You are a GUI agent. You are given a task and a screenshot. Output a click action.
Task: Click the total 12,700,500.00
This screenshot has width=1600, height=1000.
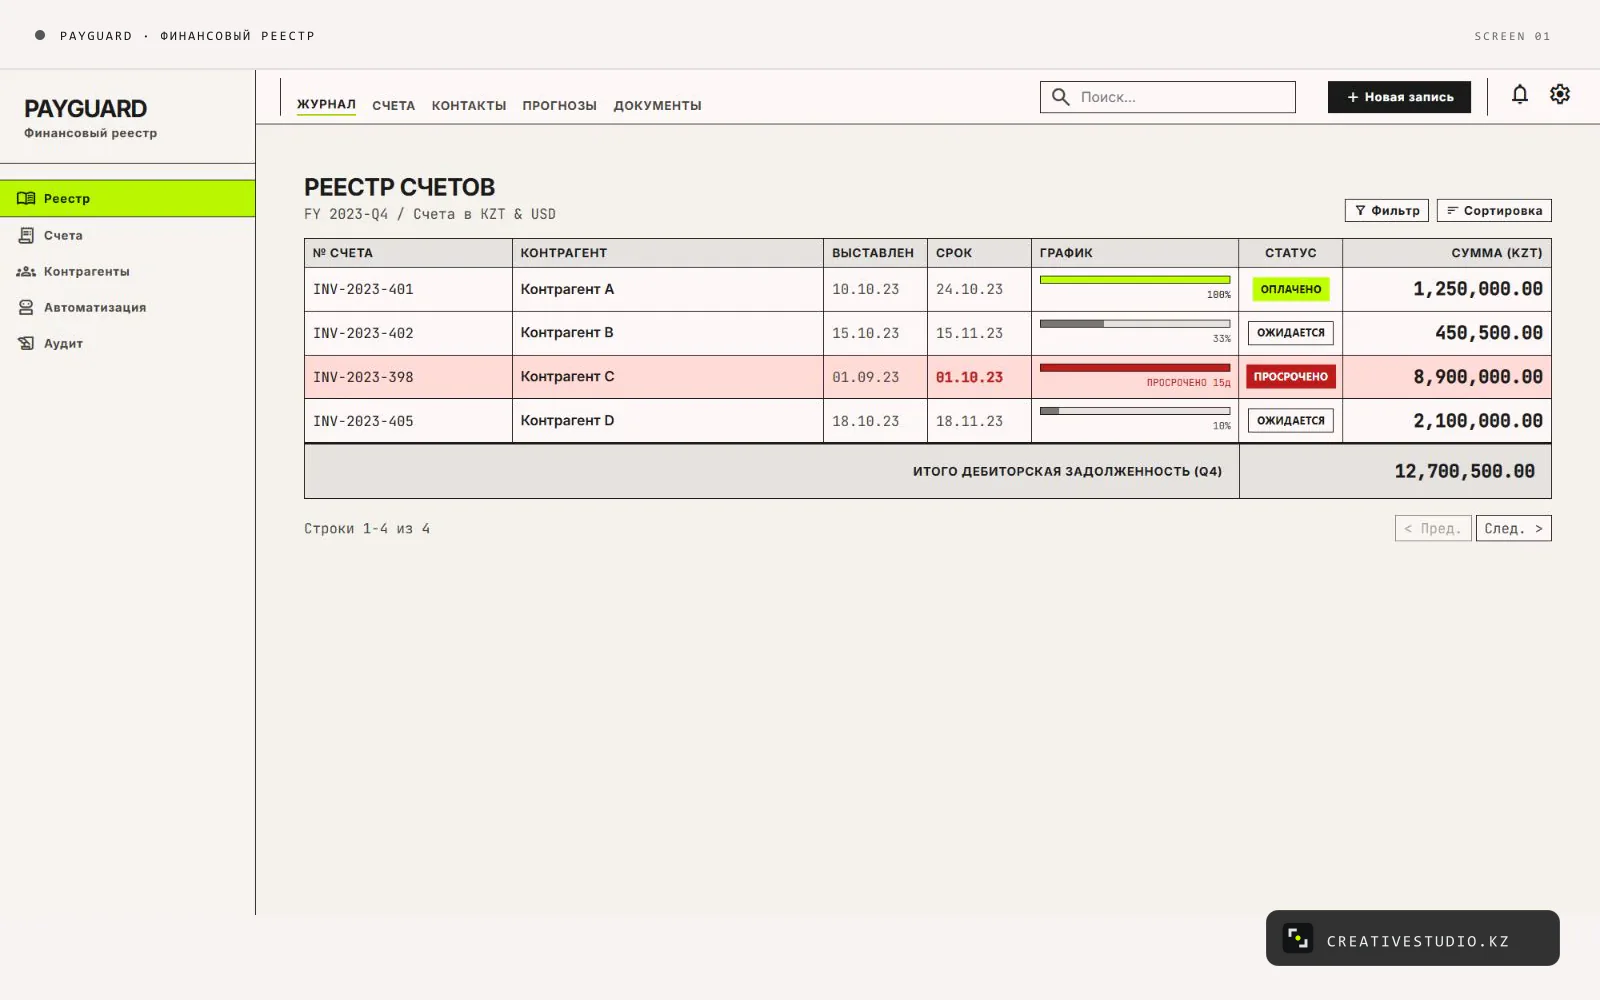click(x=1464, y=471)
